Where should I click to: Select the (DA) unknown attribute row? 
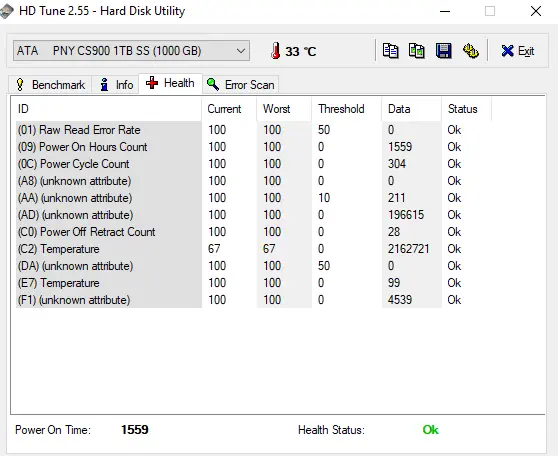pos(253,266)
